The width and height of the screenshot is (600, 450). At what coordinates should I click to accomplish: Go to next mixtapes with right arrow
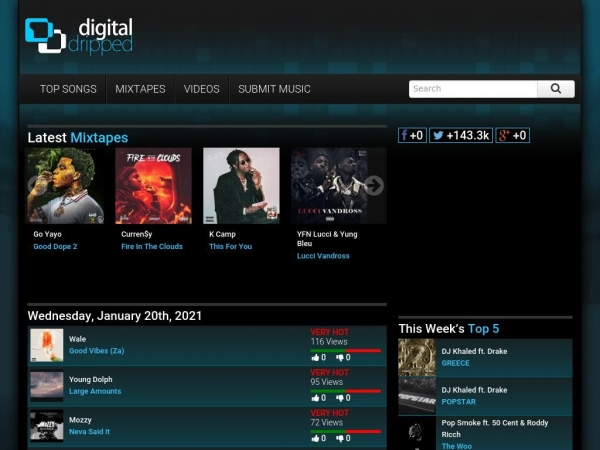coord(374,186)
